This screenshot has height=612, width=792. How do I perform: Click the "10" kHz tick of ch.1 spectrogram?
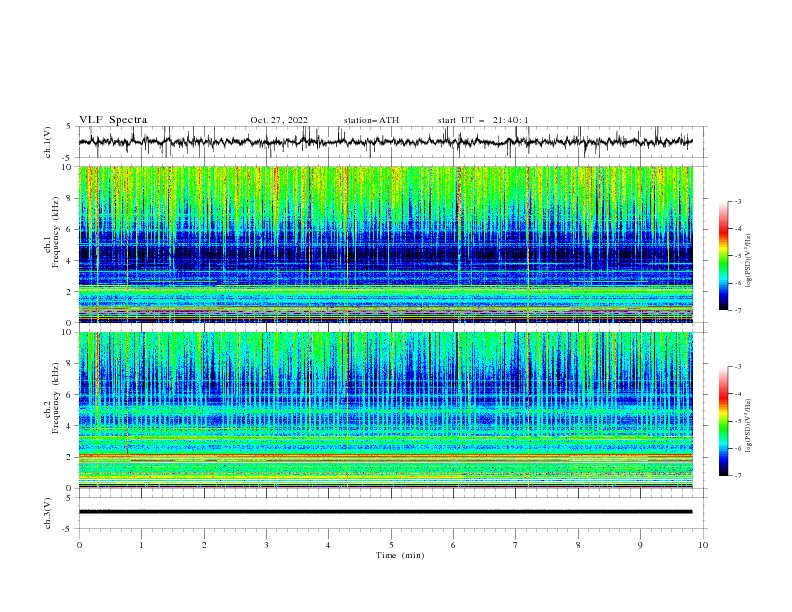(67, 167)
